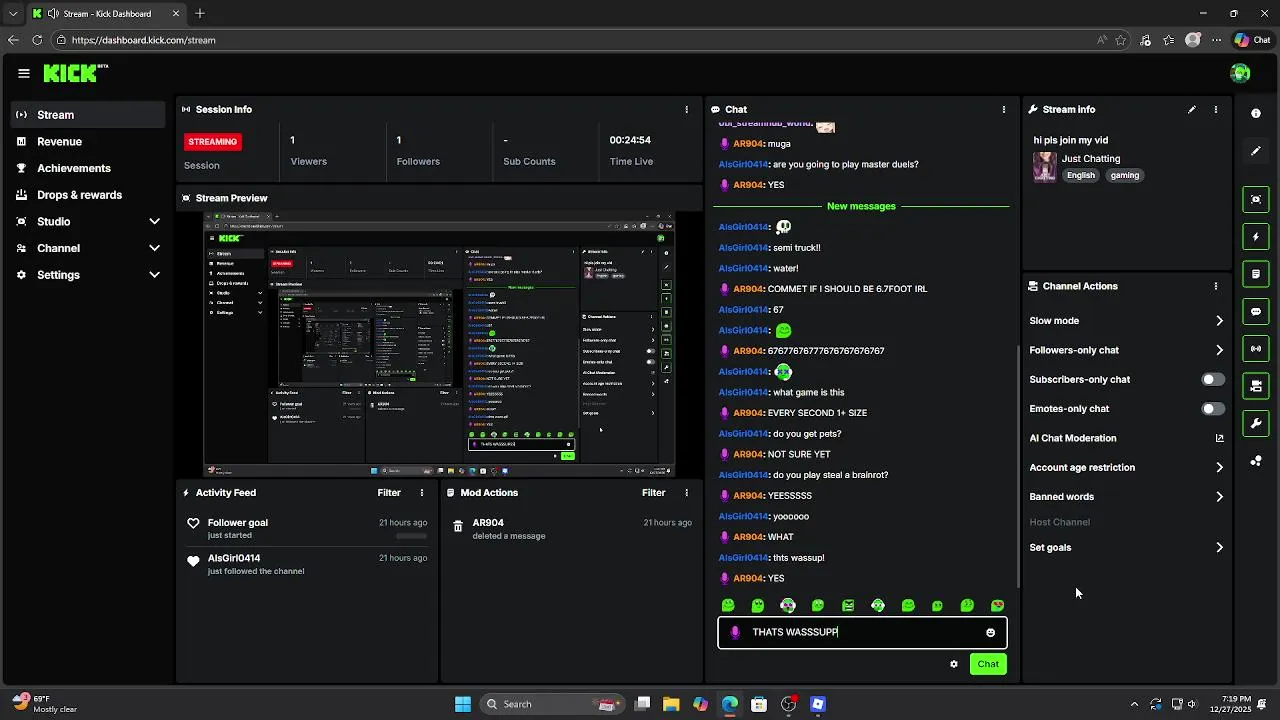This screenshot has width=1280, height=720.
Task: Send message with Chat button
Action: [988, 664]
